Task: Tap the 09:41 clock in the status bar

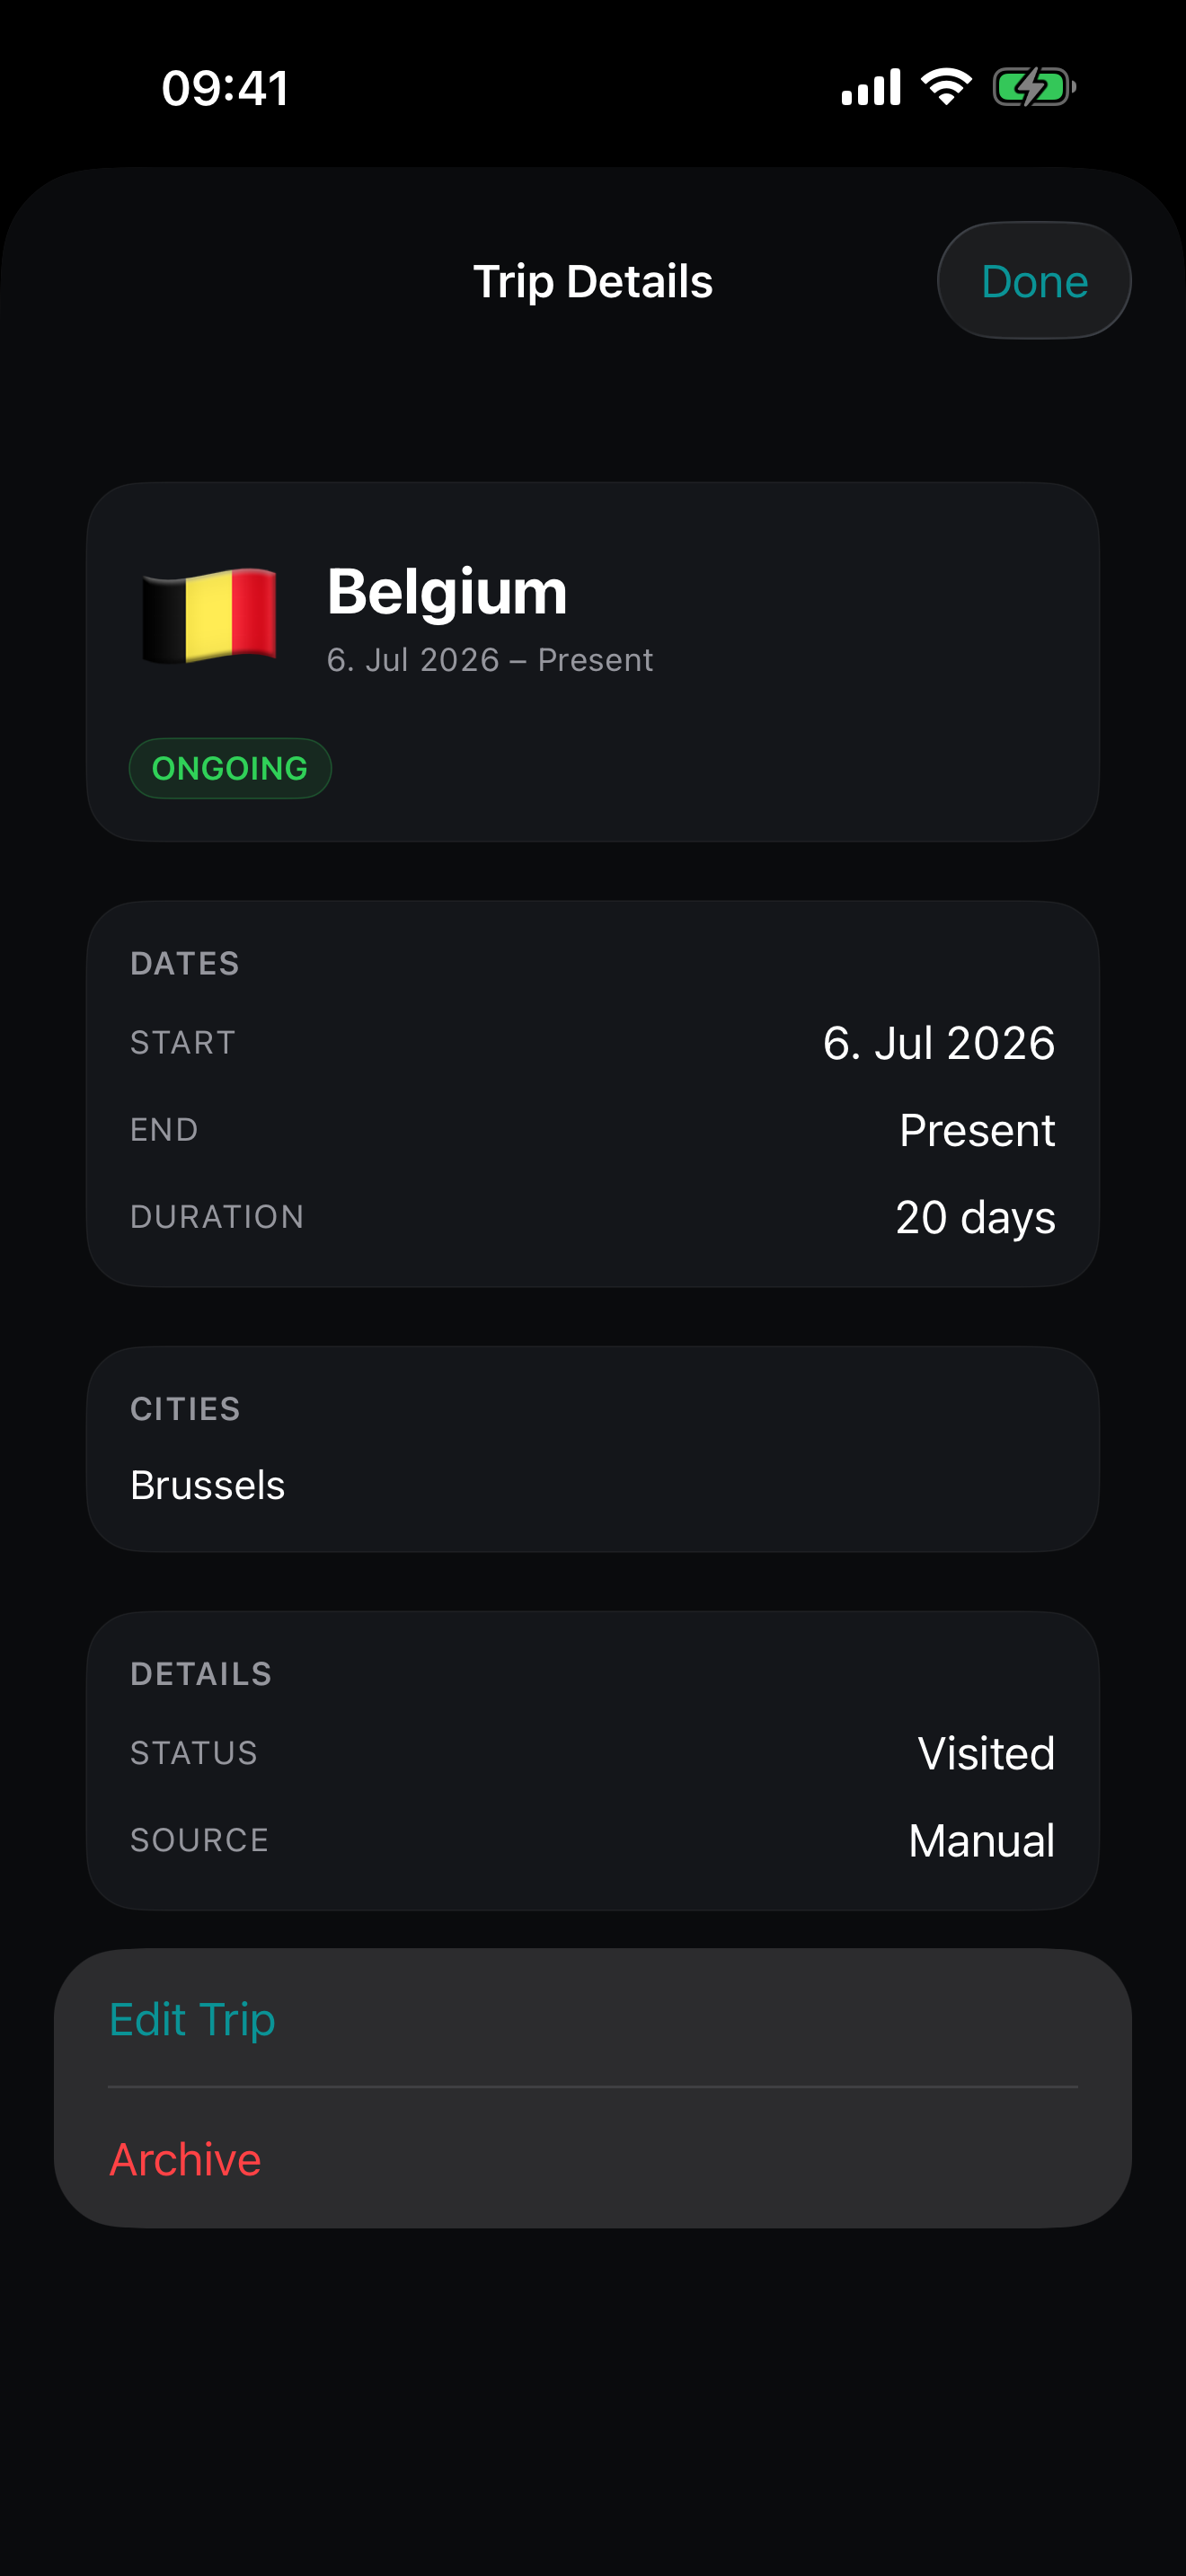Action: tap(226, 88)
